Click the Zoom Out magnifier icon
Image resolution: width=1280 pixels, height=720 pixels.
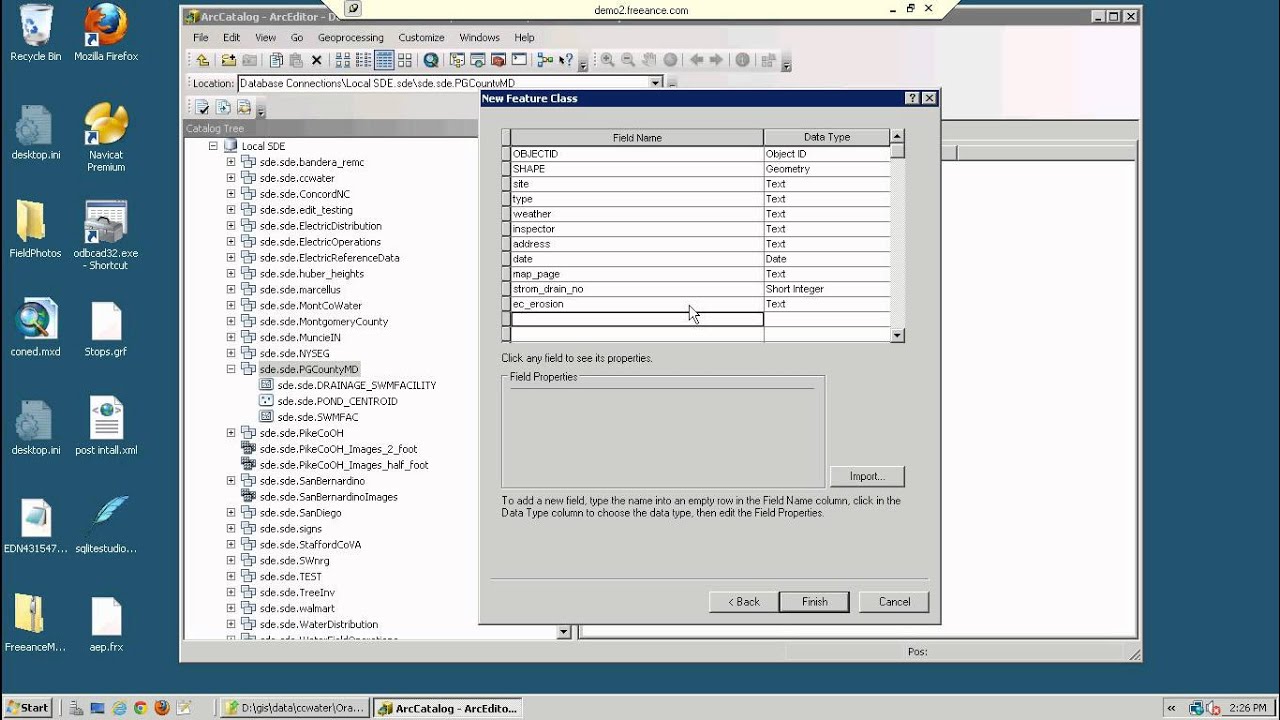628,60
